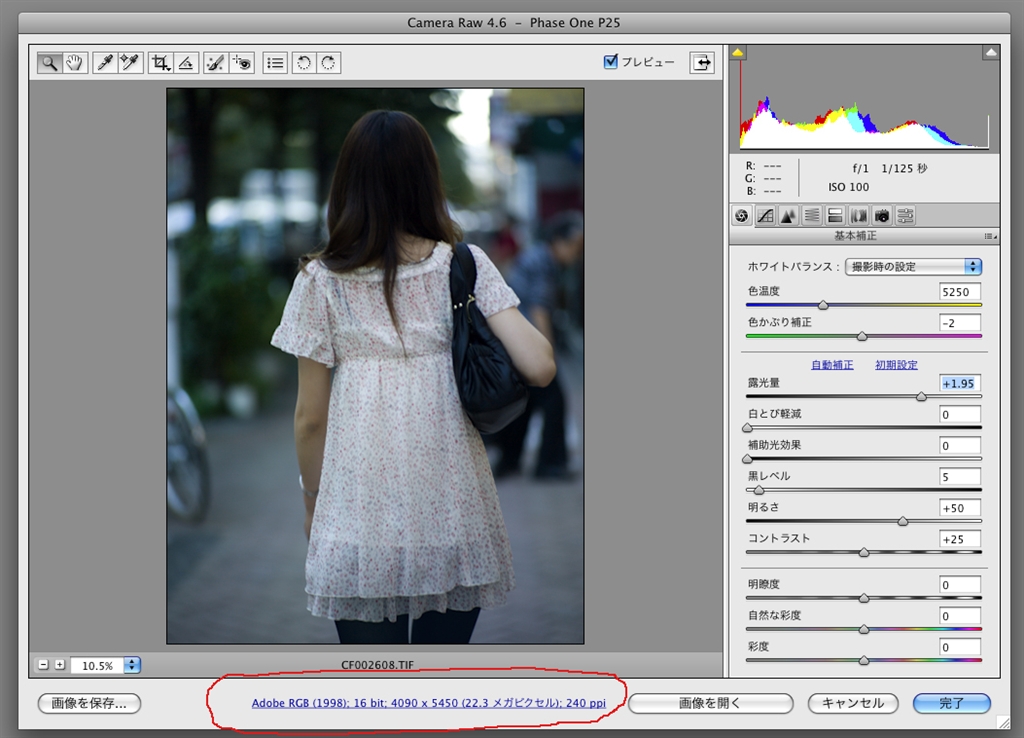Select the Crop tool
The height and width of the screenshot is (738, 1024).
(161, 63)
